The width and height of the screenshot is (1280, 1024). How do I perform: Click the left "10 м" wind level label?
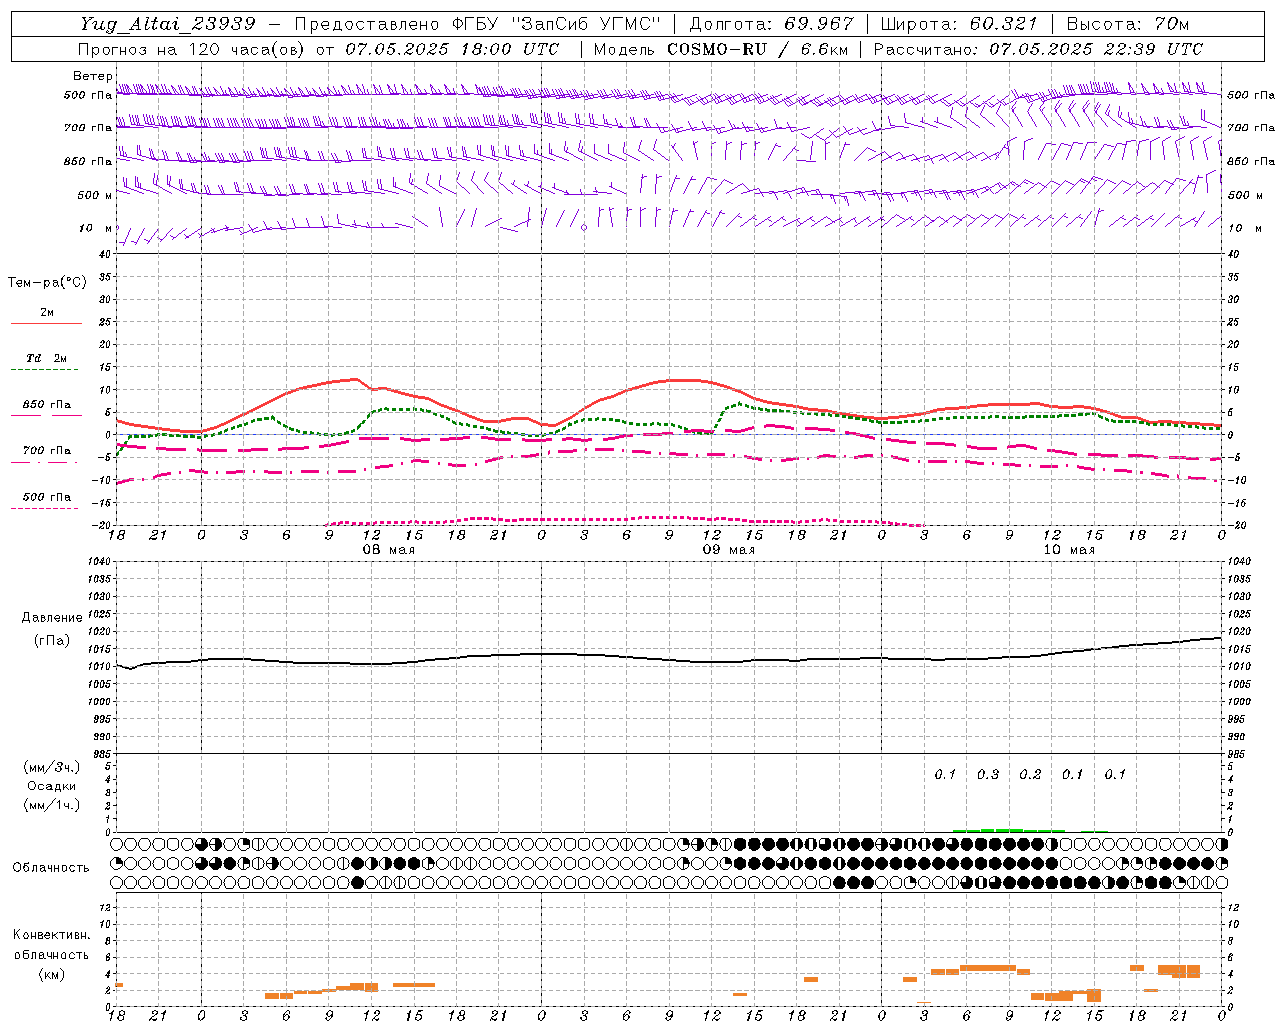point(96,228)
